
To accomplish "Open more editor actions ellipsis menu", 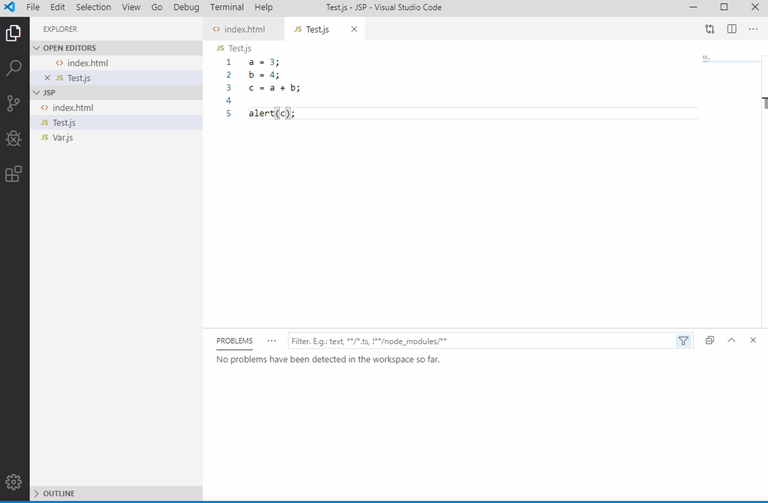I will [x=753, y=29].
